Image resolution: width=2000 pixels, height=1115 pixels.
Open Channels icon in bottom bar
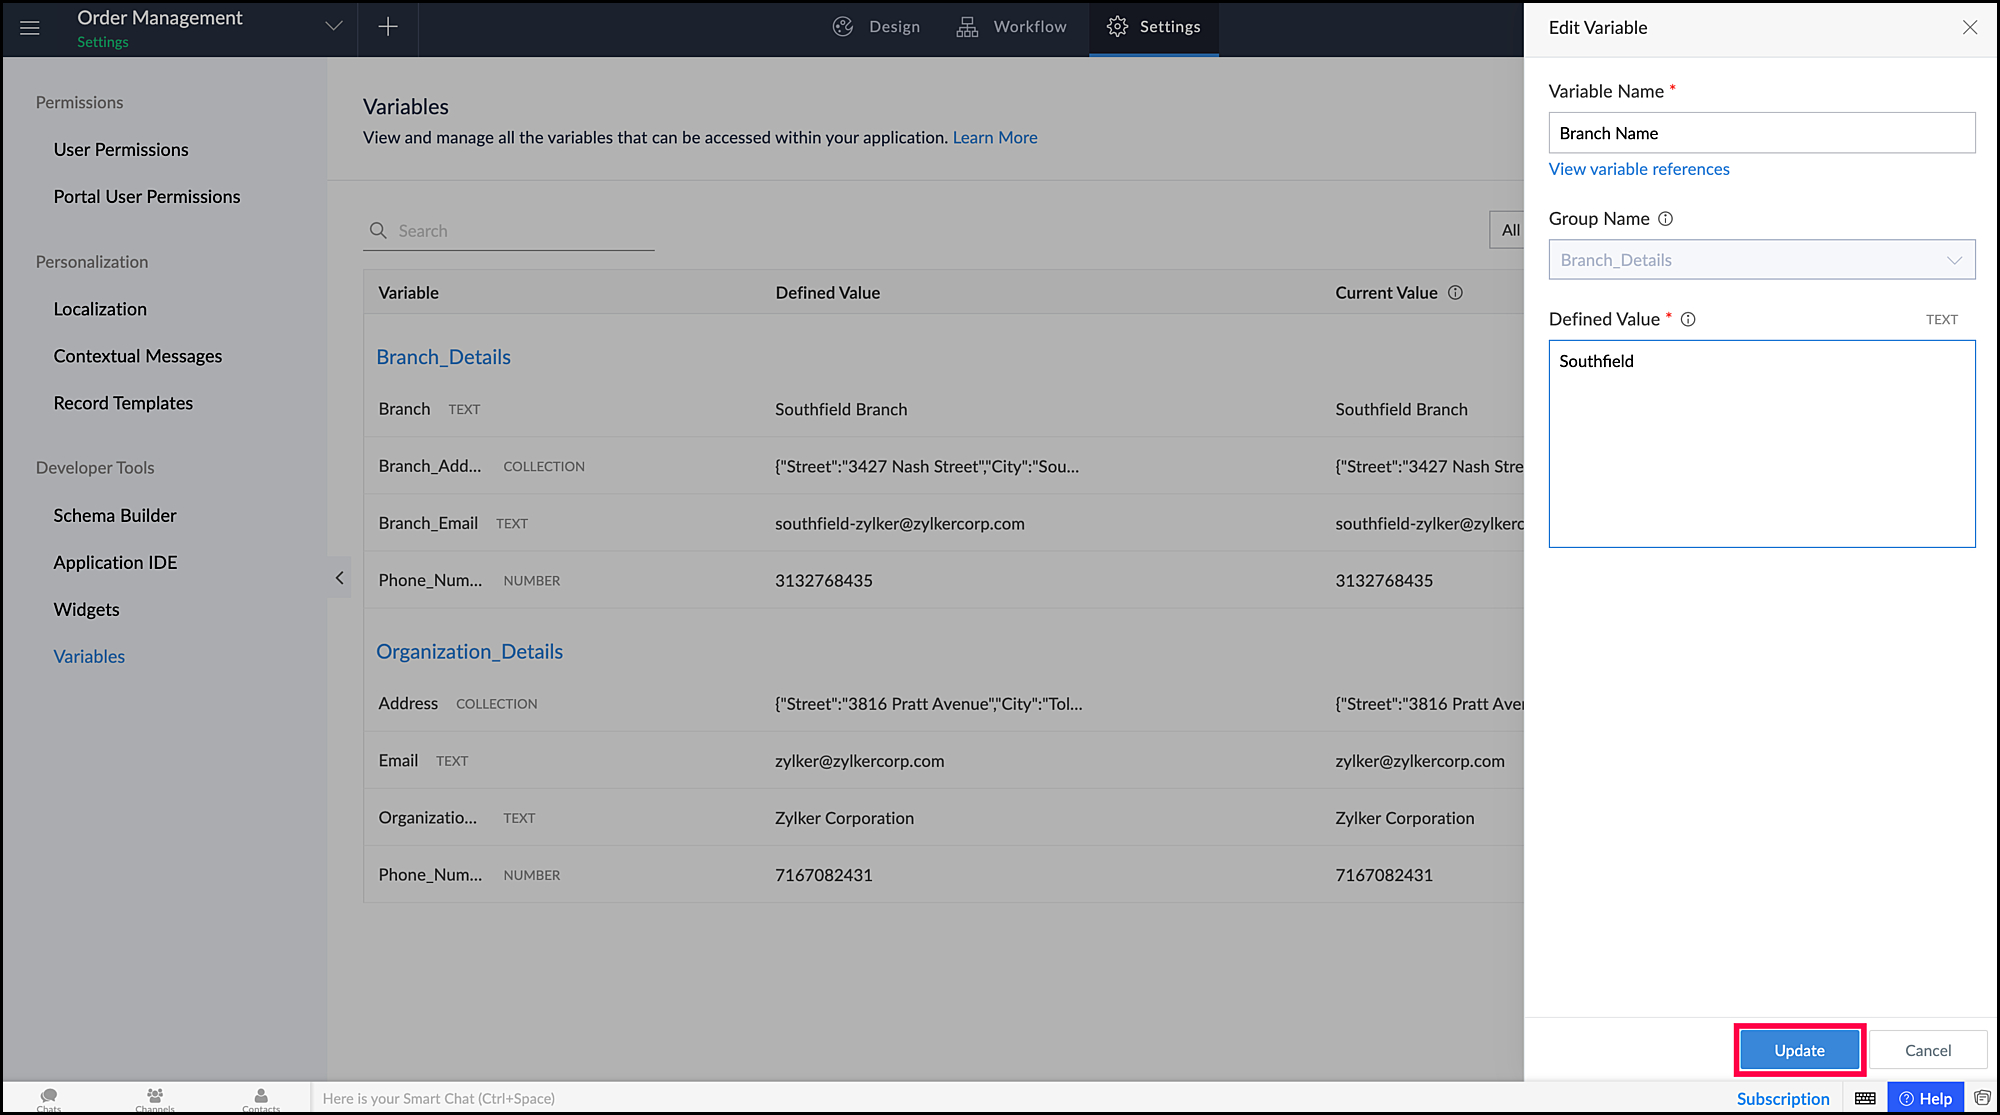pos(155,1097)
